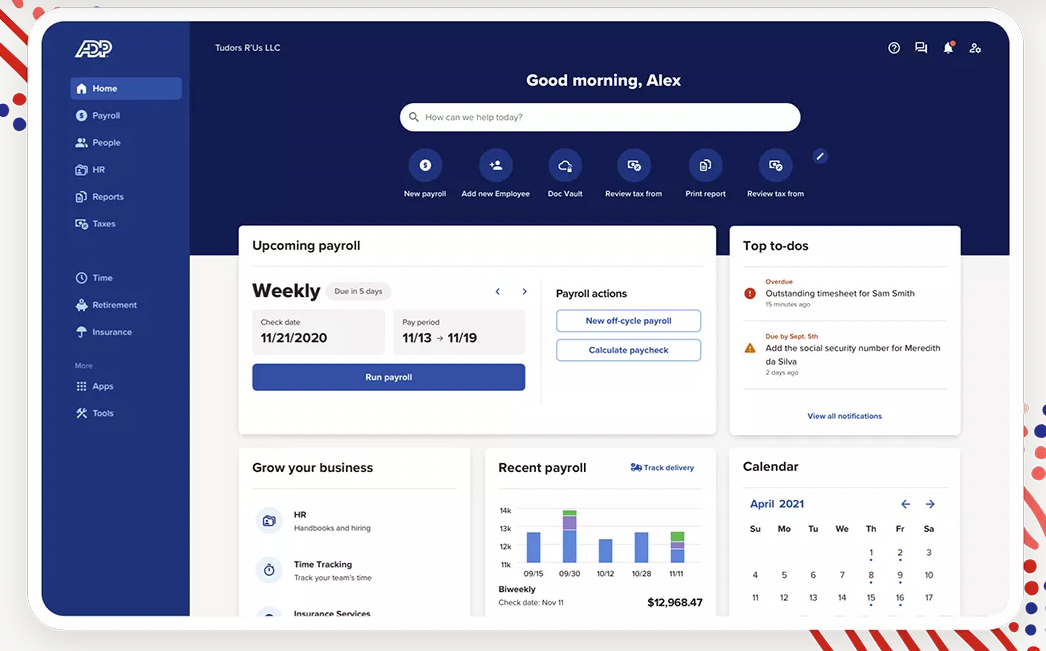This screenshot has height=651, width=1046.
Task: Click the Run payroll button
Action: point(388,377)
